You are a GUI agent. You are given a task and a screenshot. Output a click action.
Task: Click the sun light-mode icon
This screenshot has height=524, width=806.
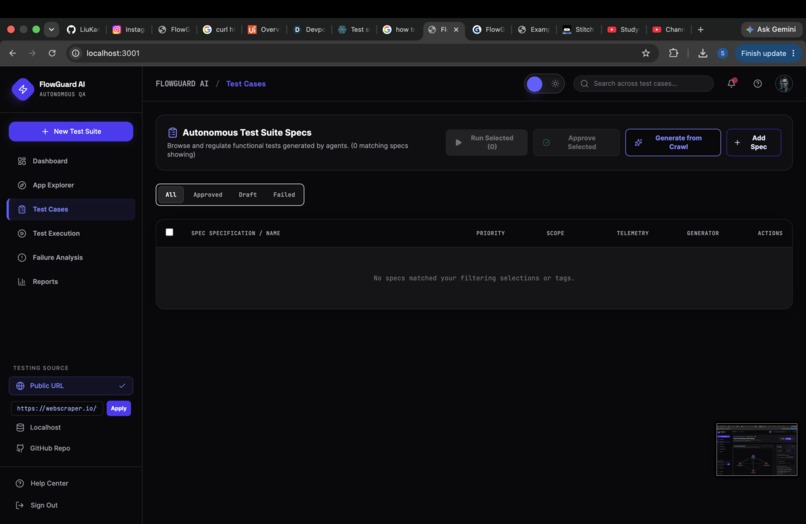click(555, 84)
